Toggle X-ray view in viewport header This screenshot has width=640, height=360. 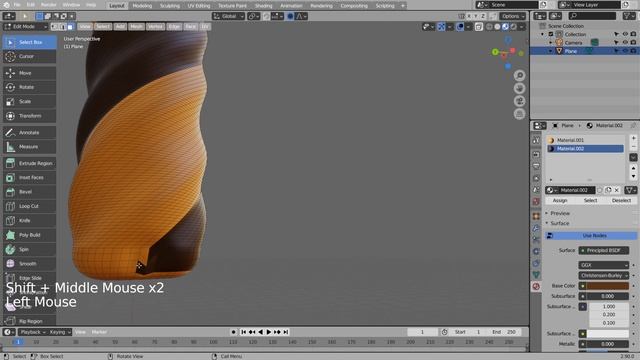pyautogui.click(x=478, y=27)
